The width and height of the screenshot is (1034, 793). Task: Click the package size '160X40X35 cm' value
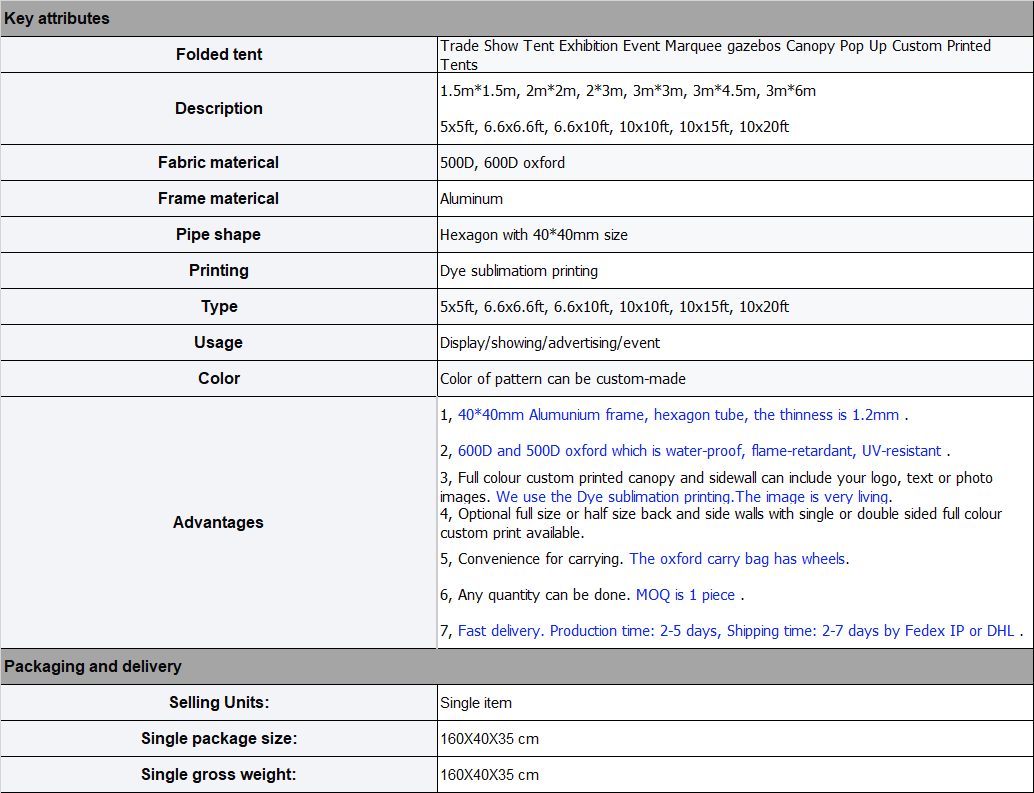click(x=489, y=739)
